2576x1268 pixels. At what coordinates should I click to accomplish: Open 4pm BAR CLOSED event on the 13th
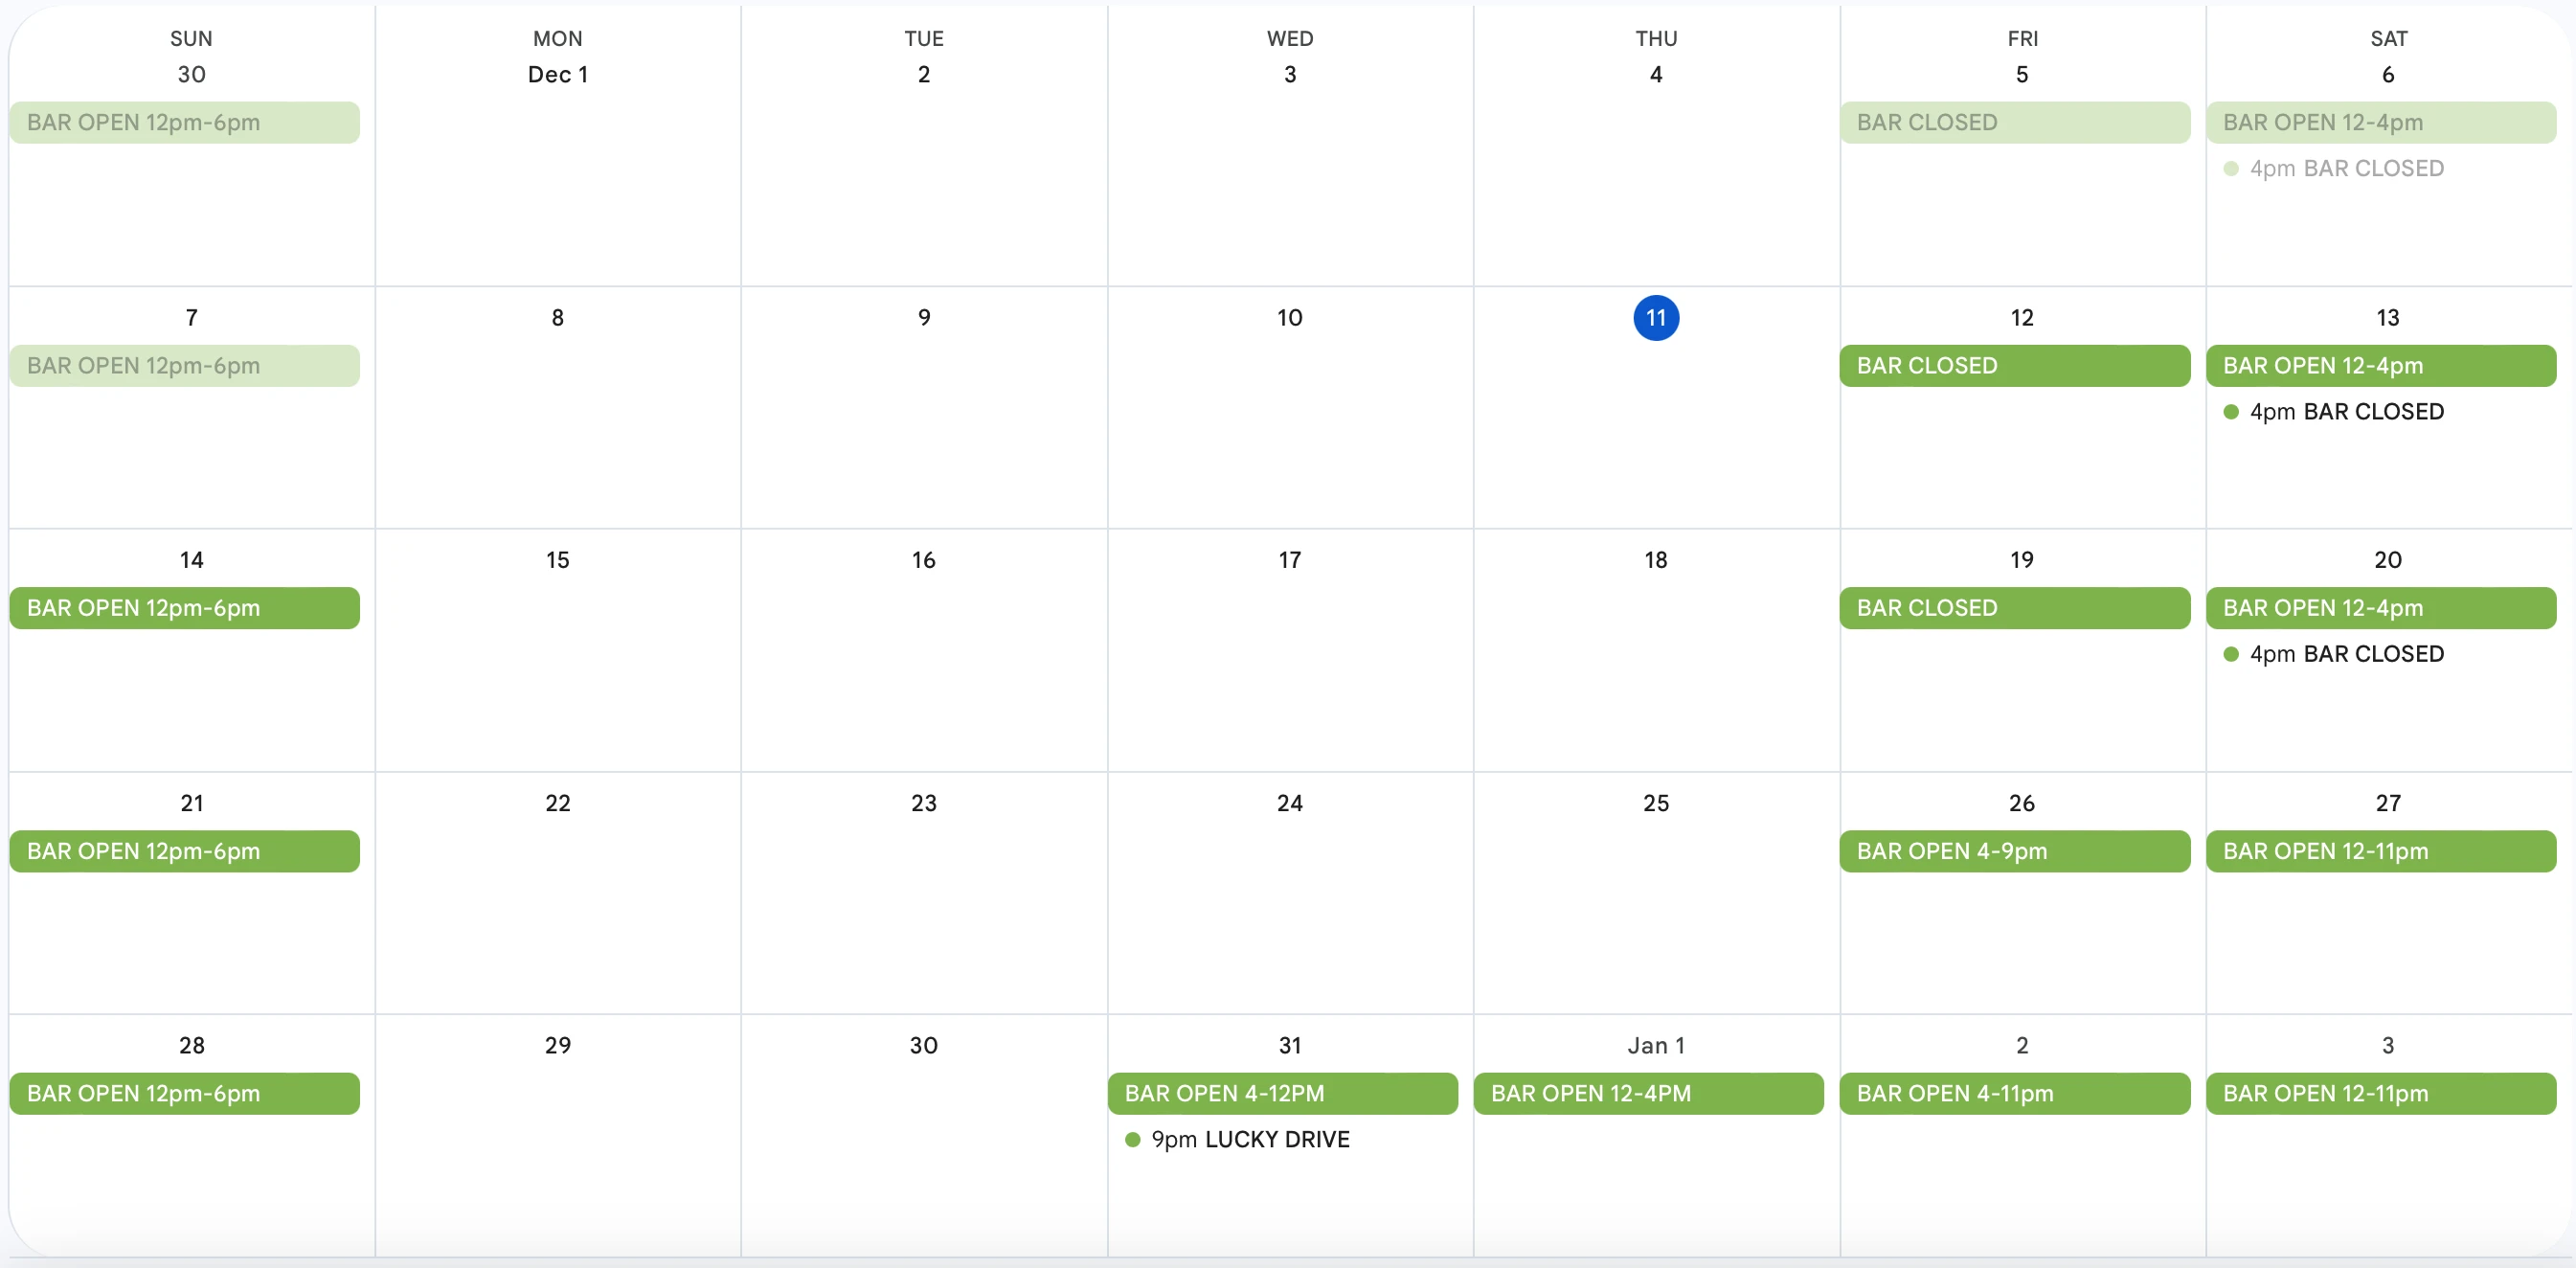2345,412
